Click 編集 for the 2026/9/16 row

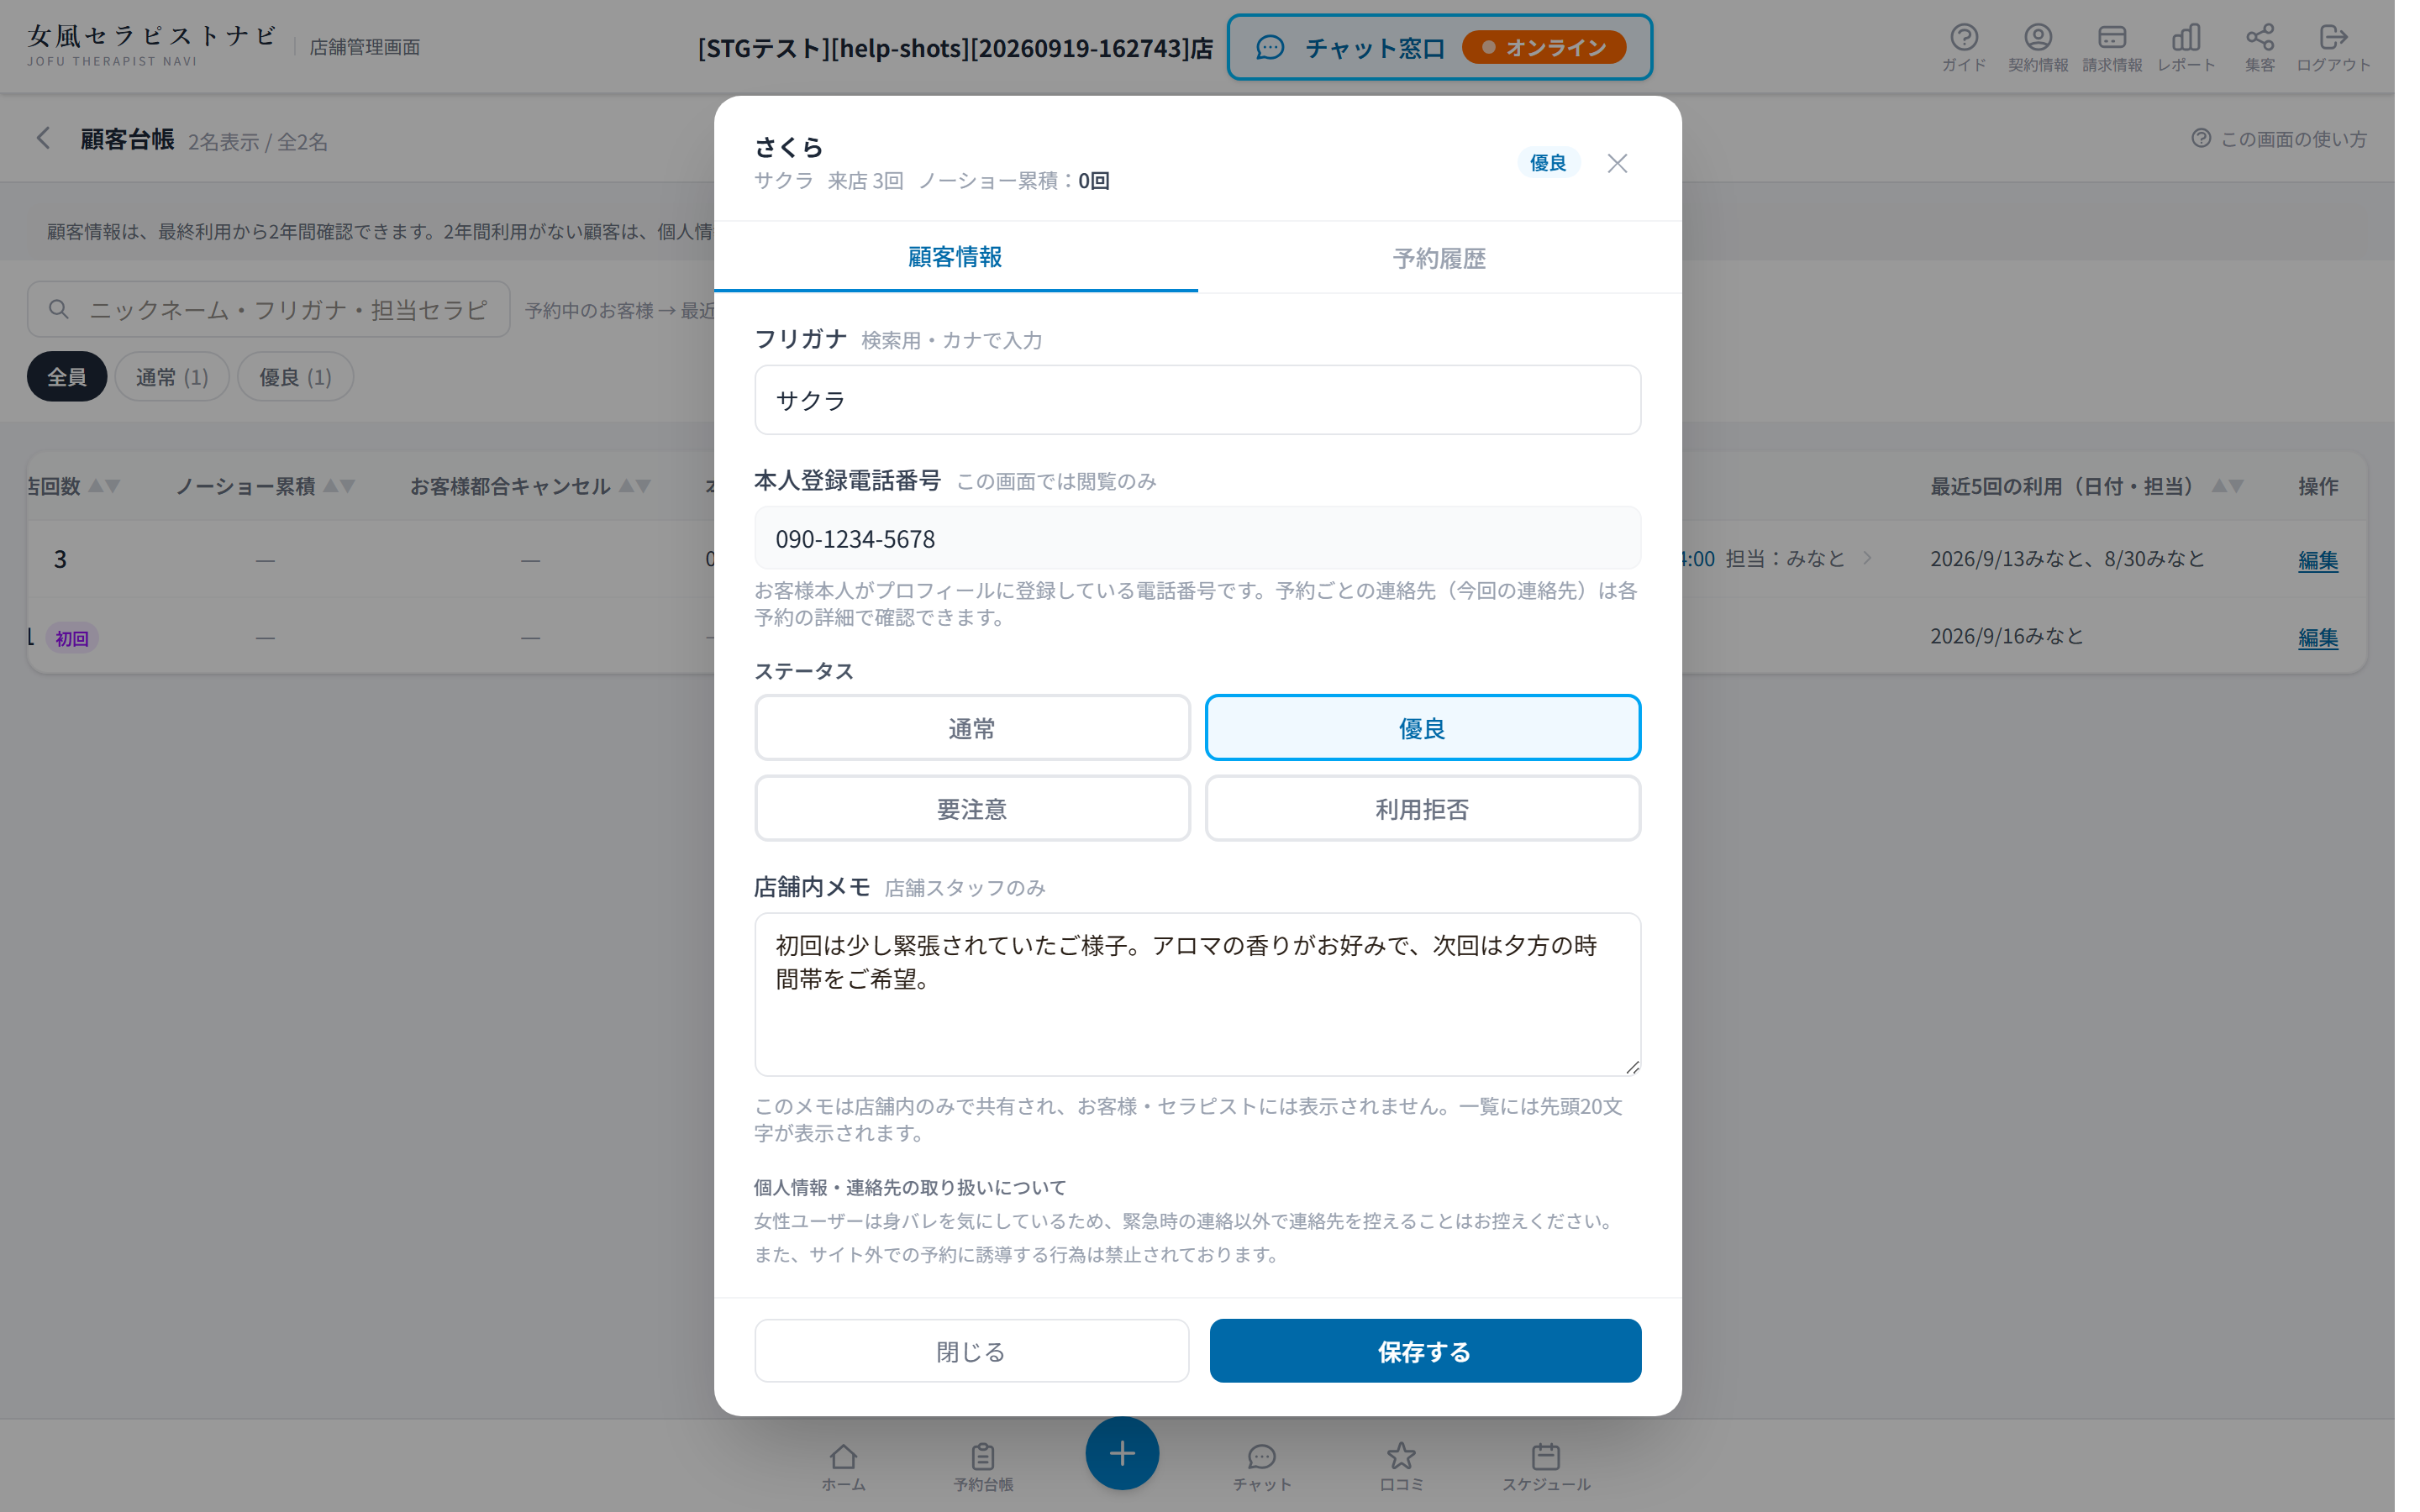coord(2317,638)
